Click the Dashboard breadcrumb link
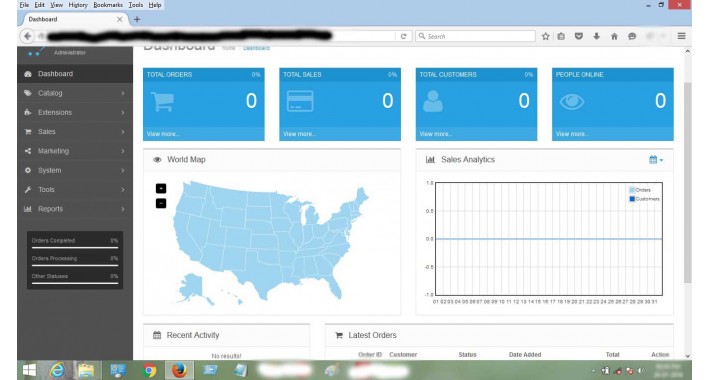Viewport: 710px width, 380px height. (x=256, y=48)
